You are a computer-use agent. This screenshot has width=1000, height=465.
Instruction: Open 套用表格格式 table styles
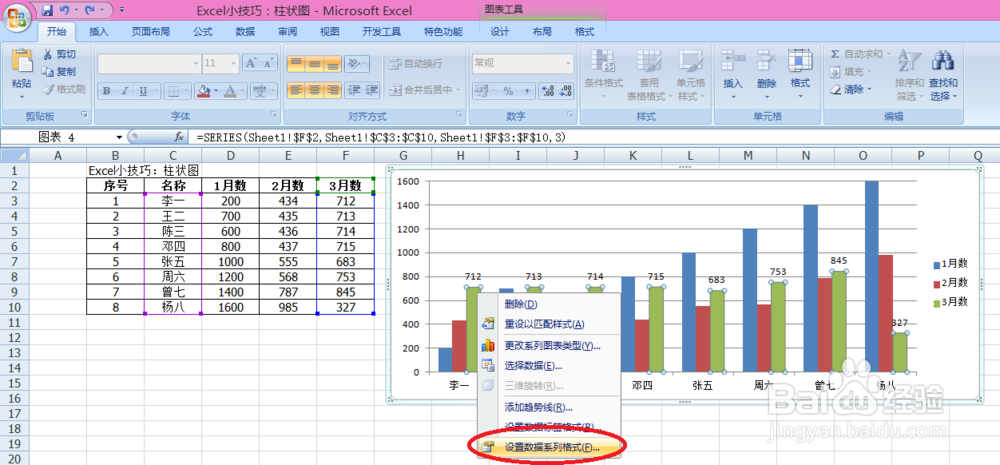pos(649,75)
